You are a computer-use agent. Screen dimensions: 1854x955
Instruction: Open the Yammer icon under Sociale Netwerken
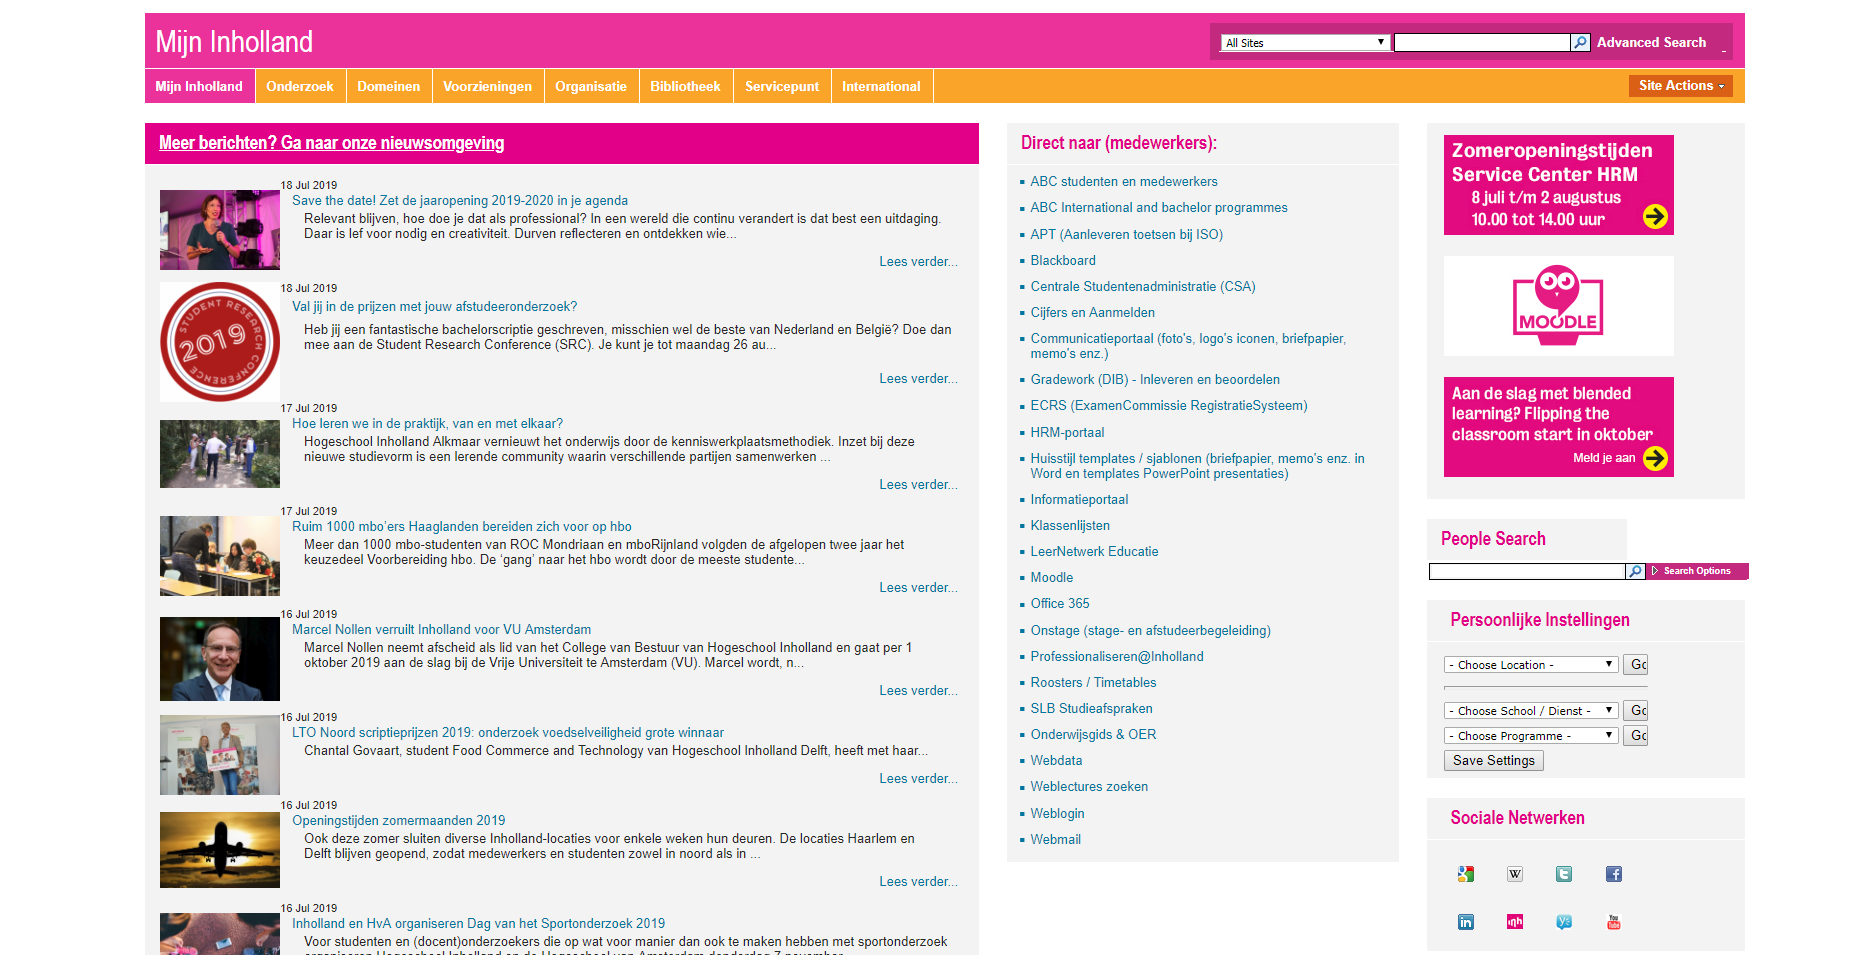point(1564,922)
